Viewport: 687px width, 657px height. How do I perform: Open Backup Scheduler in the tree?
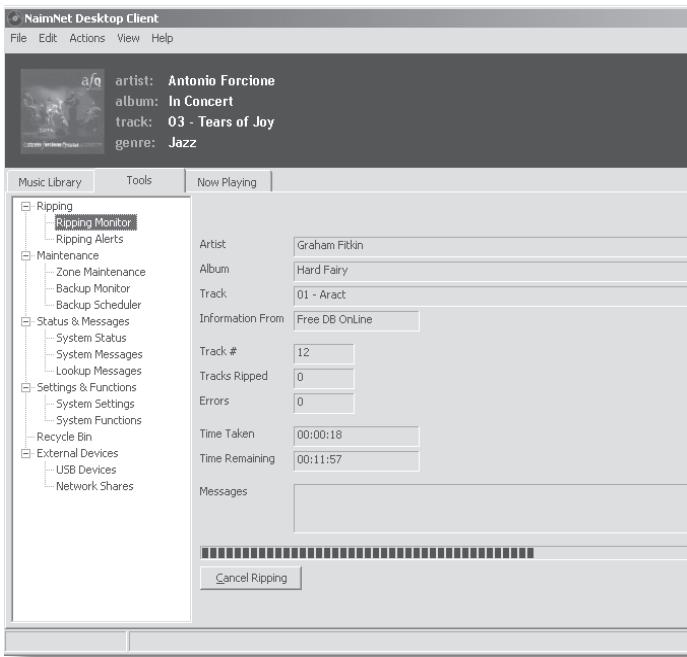pyautogui.click(x=98, y=305)
